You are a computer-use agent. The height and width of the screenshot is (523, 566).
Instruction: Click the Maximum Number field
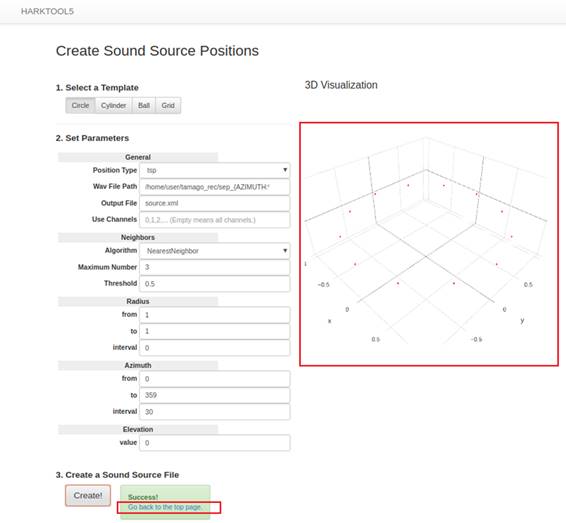tap(215, 267)
